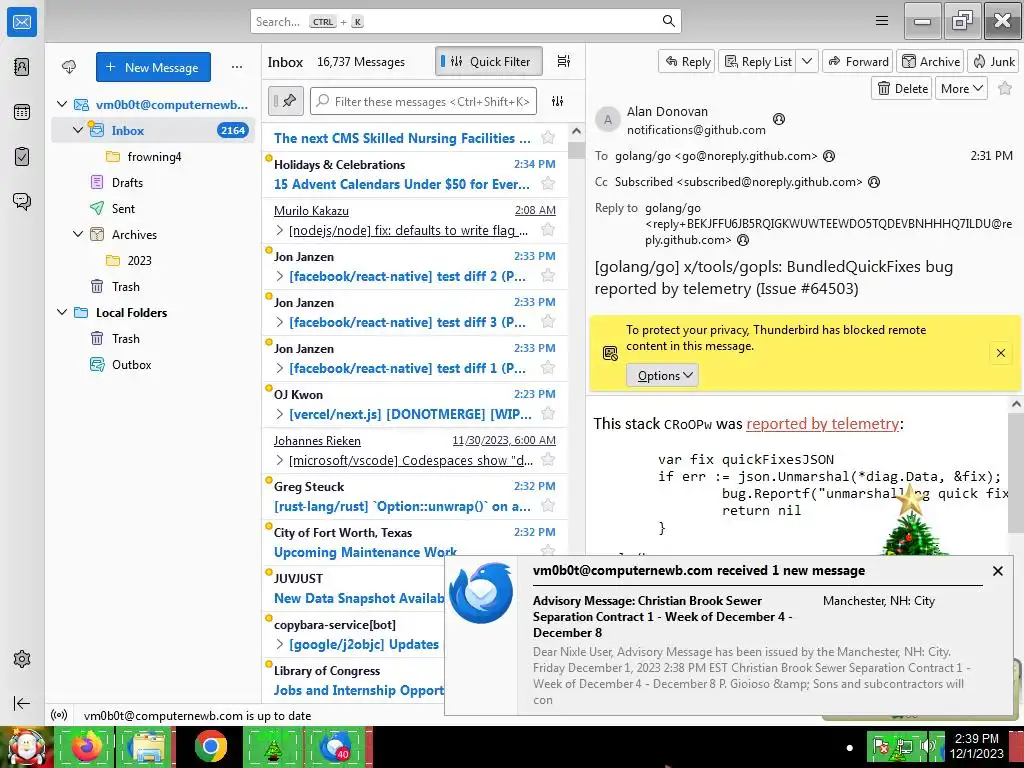Open the Mail space icon
1024x768 pixels.
(x=22, y=22)
